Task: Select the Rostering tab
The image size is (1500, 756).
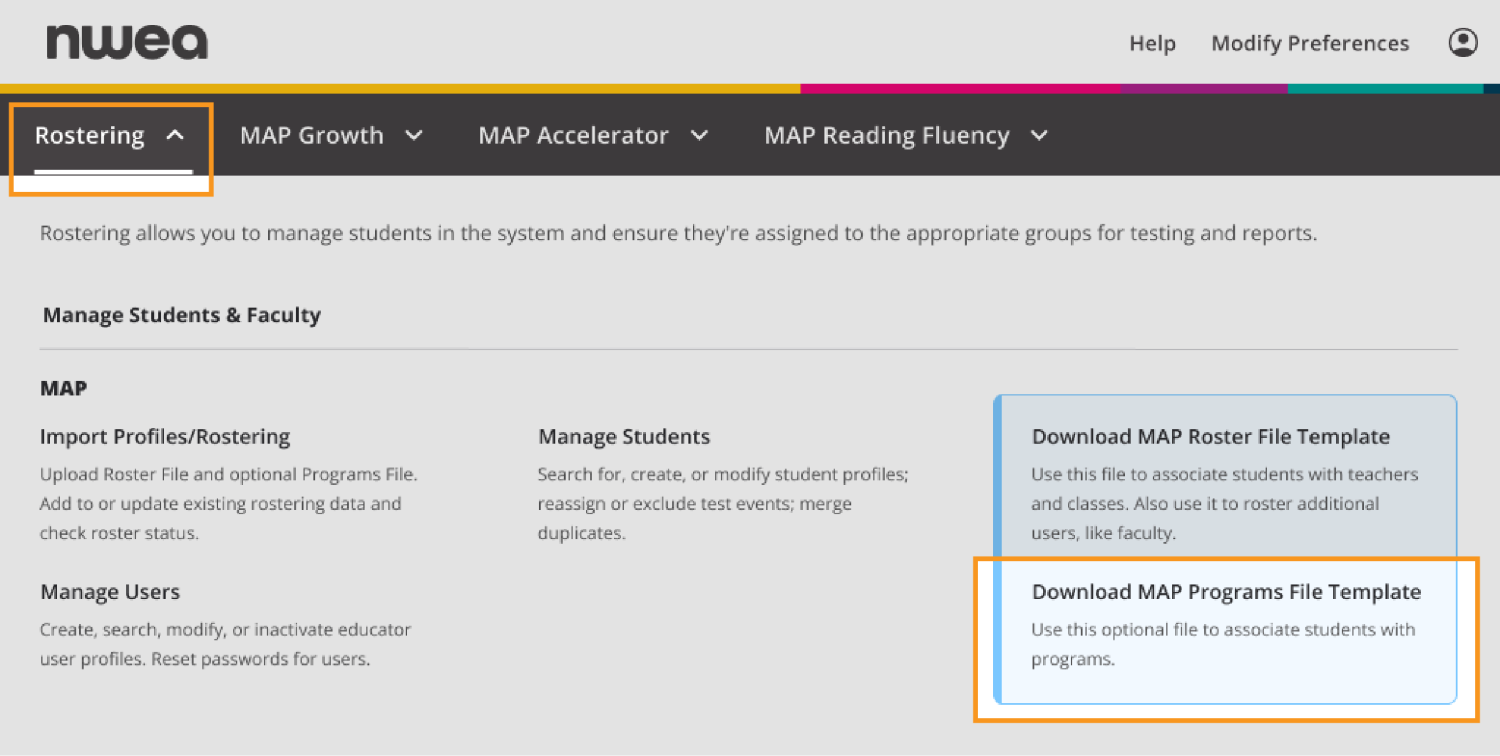Action: [x=89, y=134]
